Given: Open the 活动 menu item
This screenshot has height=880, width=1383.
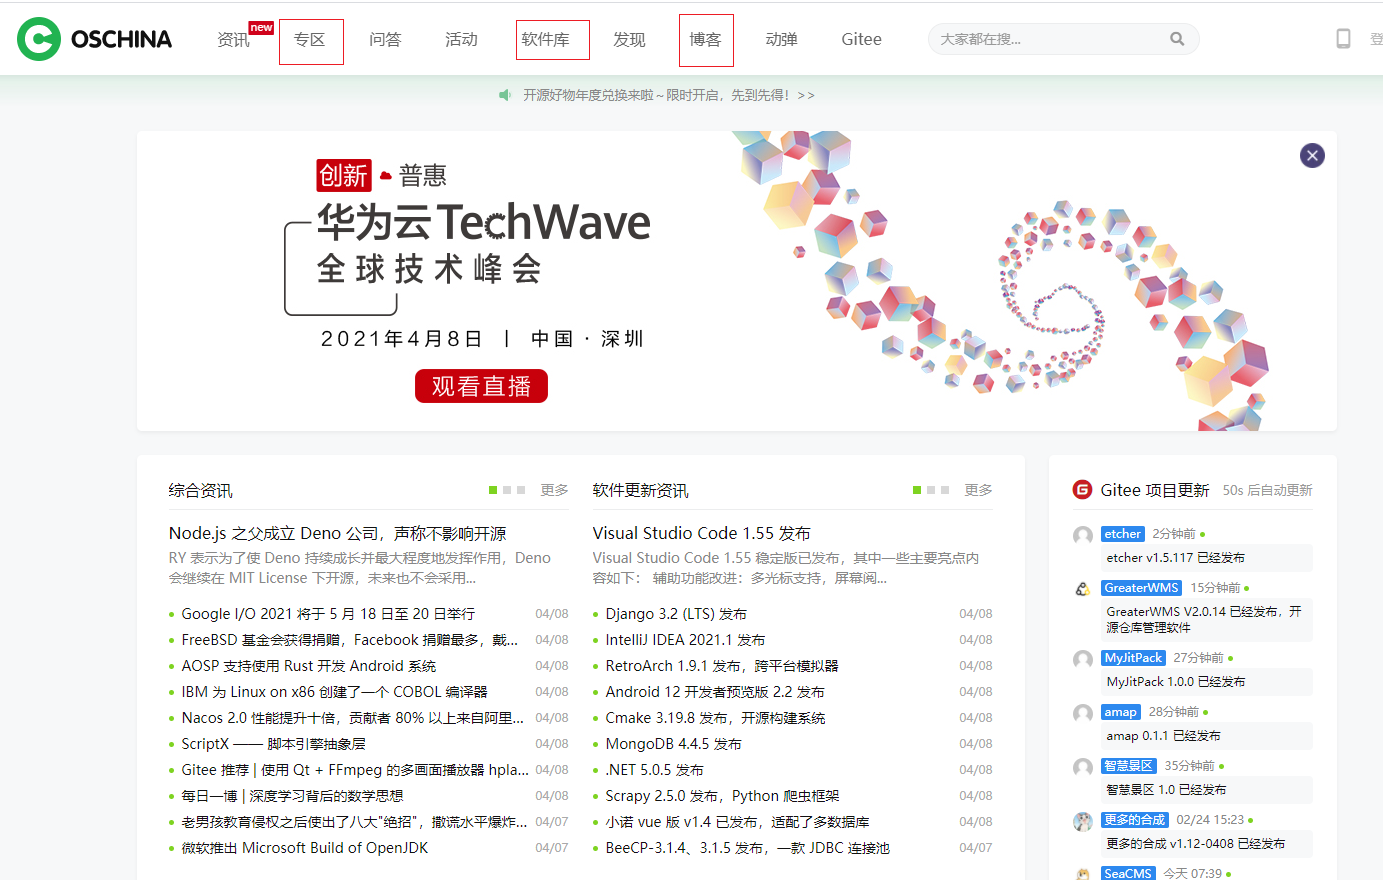Looking at the screenshot, I should [x=461, y=40].
